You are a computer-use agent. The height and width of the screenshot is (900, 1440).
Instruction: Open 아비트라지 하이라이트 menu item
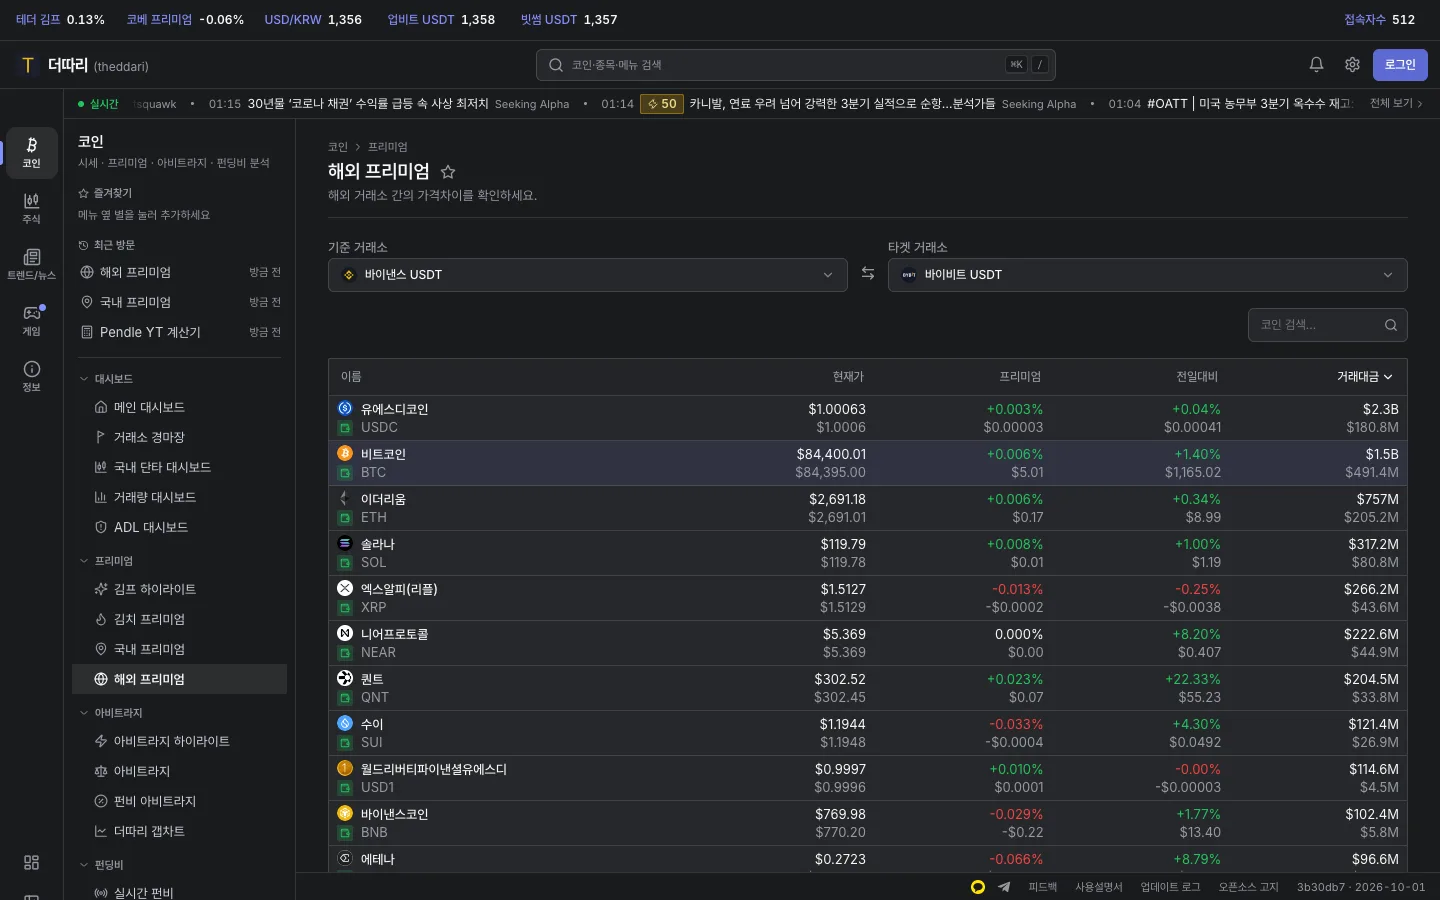pos(180,741)
